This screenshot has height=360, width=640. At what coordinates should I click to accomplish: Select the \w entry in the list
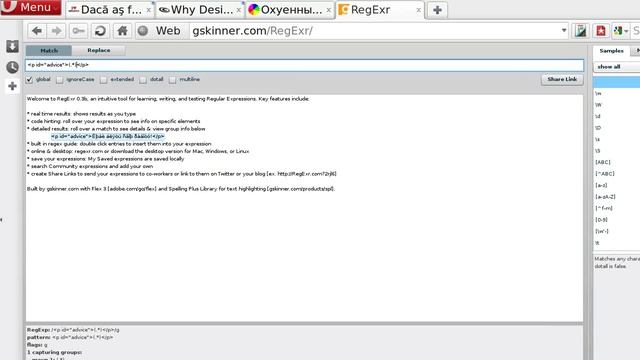617,93
